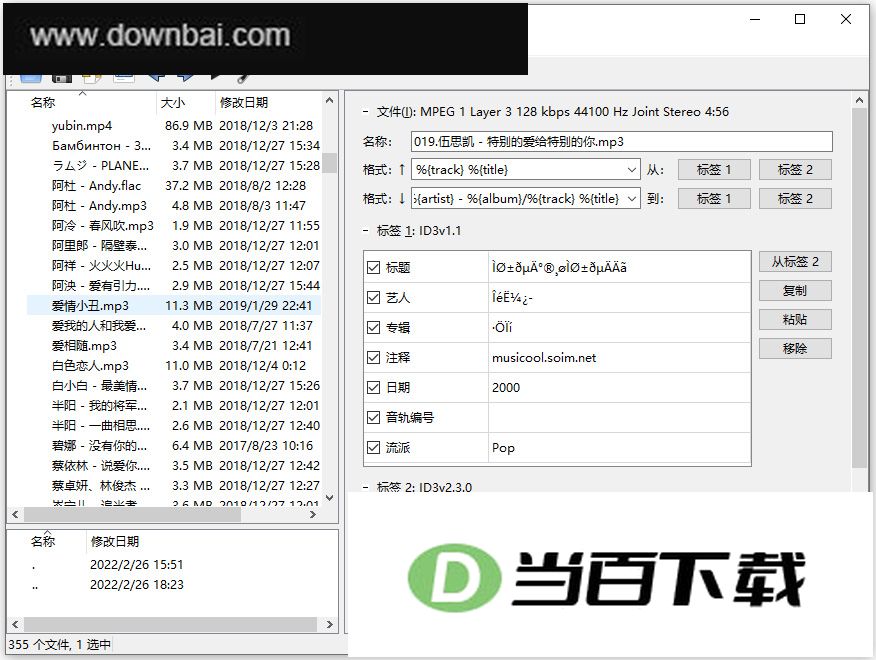Click 标签 1 button beside 到
876x660 pixels.
click(x=714, y=199)
